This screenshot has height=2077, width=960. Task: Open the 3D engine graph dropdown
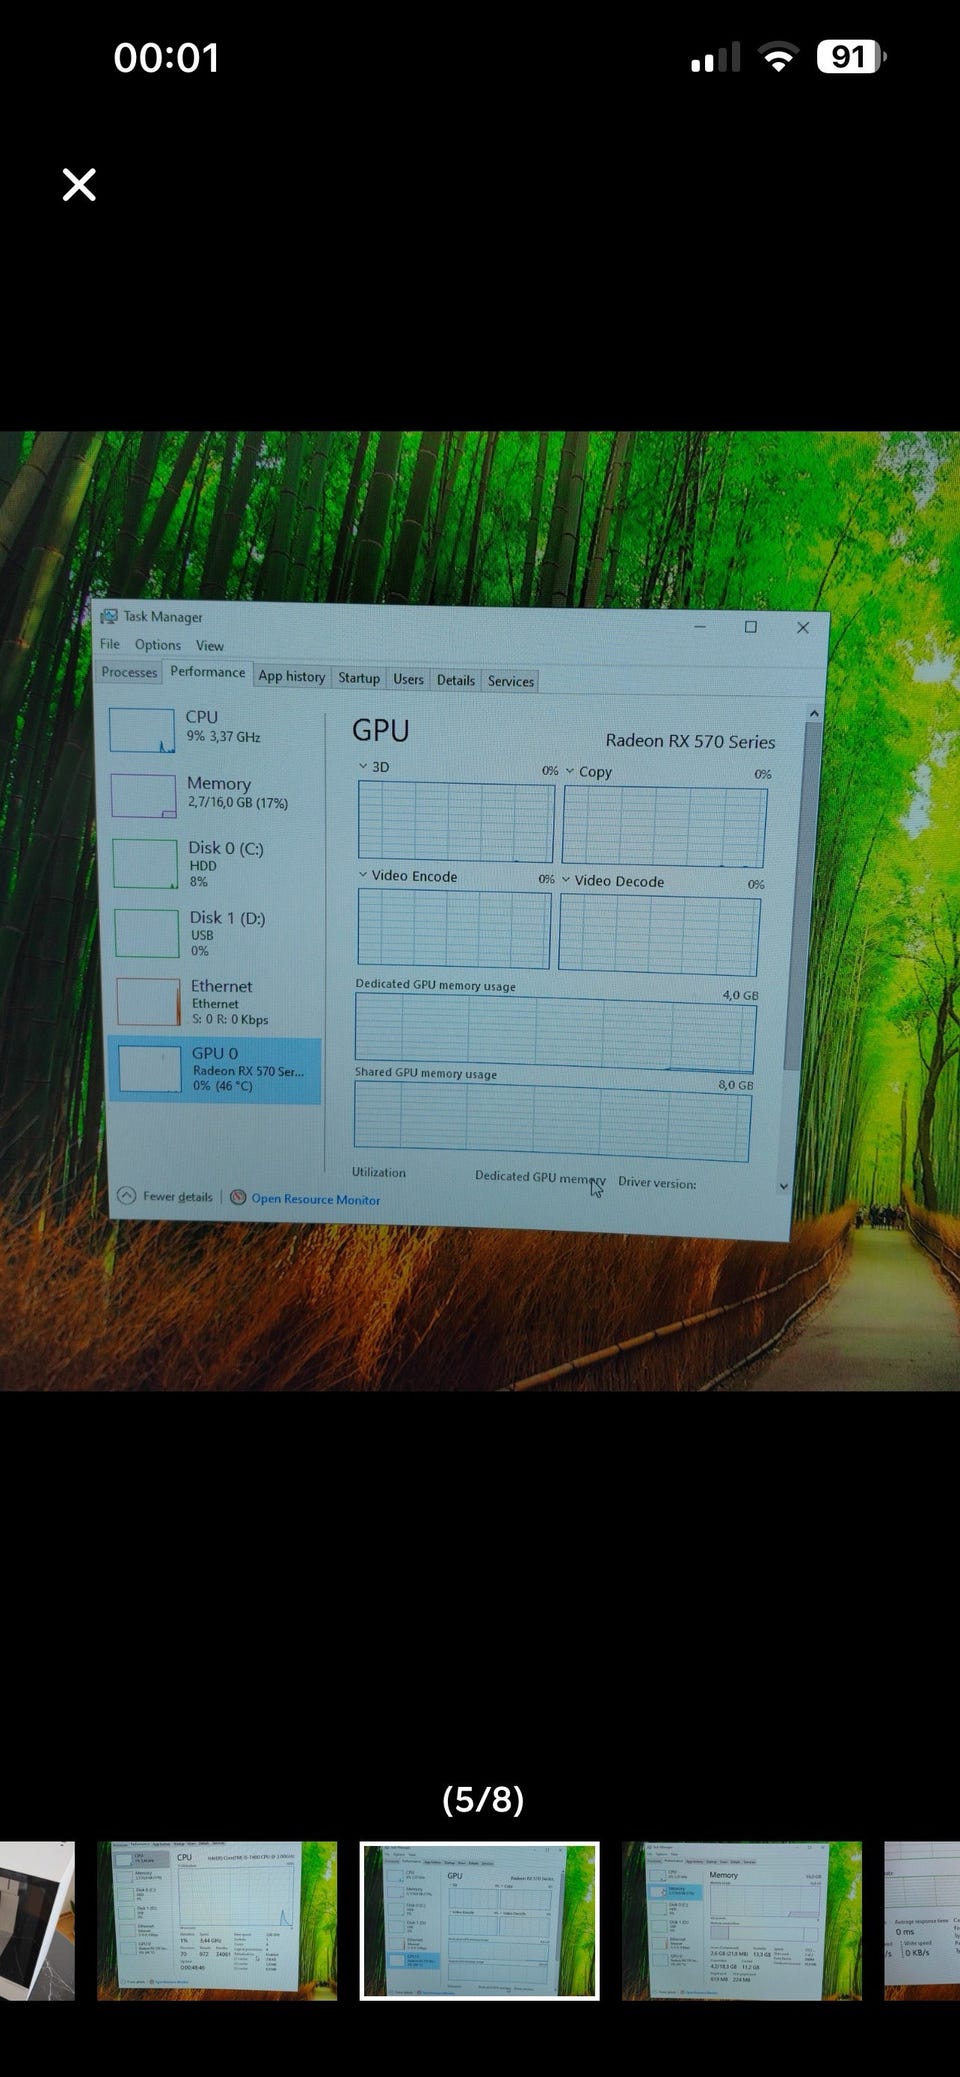363,766
